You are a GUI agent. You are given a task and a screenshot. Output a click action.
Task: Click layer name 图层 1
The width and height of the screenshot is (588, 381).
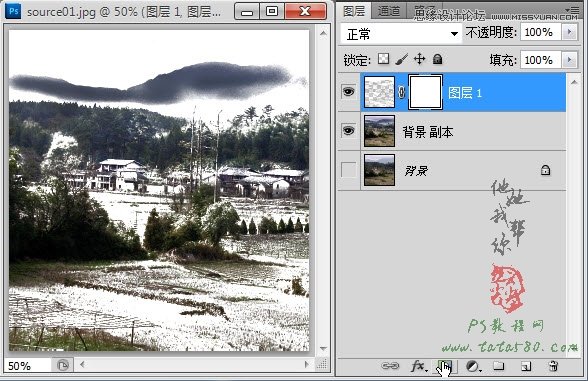pyautogui.click(x=465, y=93)
